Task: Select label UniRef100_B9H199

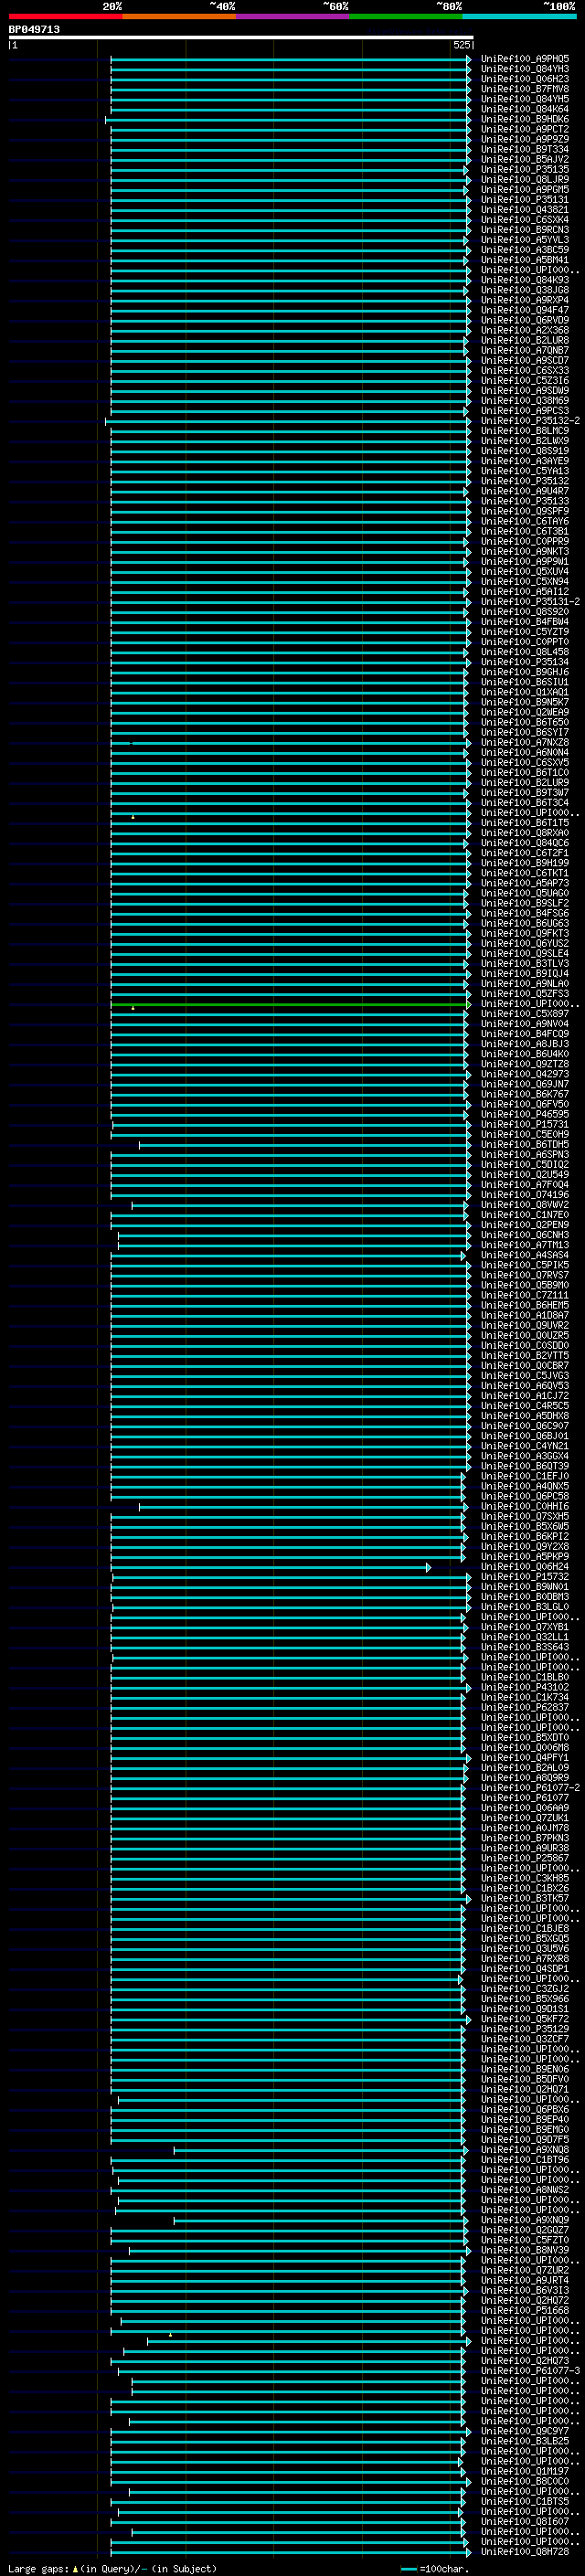Action: [x=525, y=863]
